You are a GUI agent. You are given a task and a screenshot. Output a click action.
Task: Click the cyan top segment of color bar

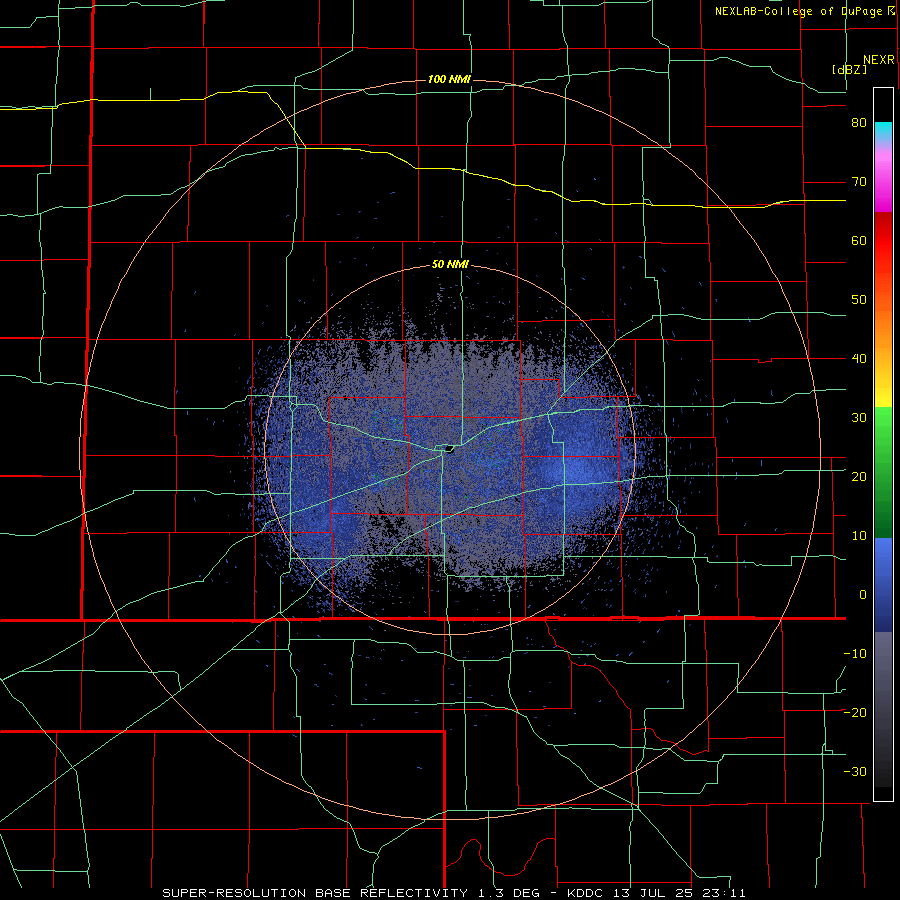point(883,131)
